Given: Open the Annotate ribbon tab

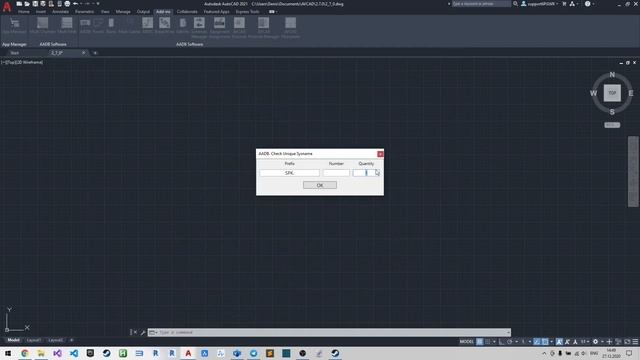Looking at the screenshot, I should pos(60,12).
